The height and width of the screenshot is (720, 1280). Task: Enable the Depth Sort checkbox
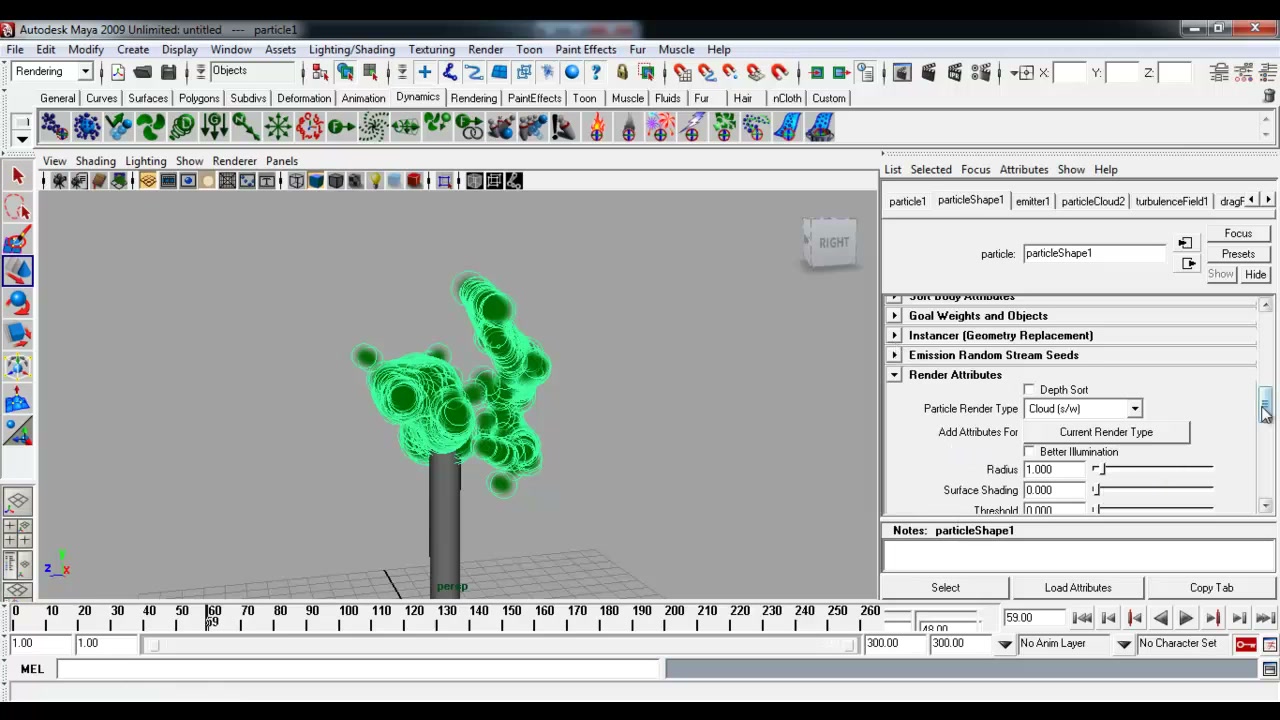click(x=1029, y=390)
